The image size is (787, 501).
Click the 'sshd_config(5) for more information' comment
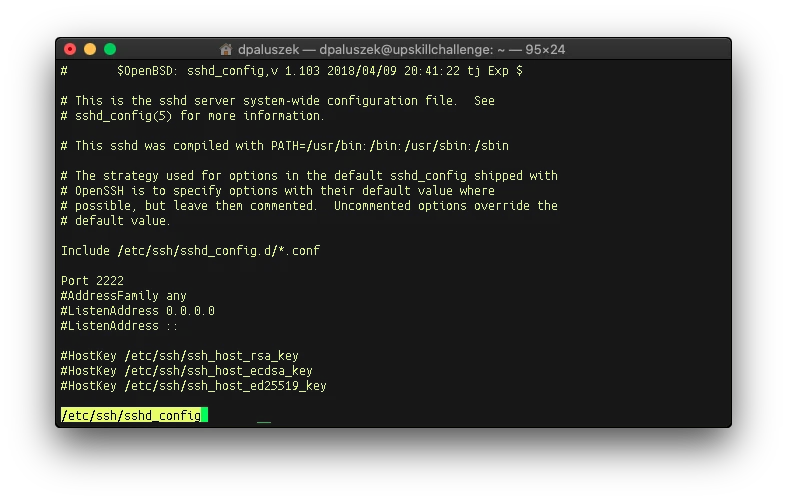tap(193, 115)
